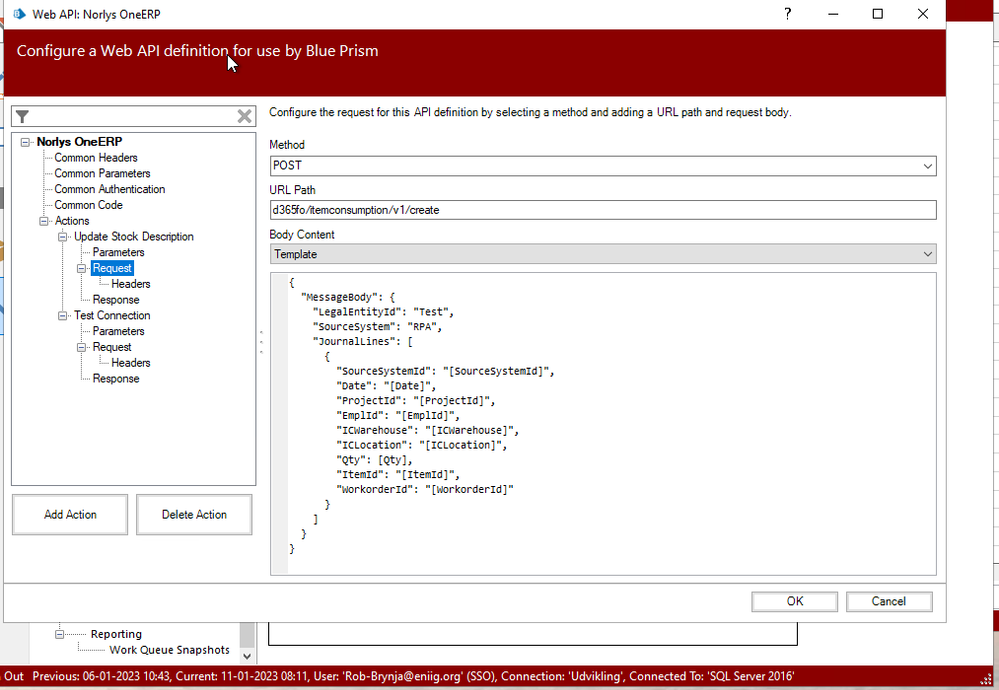Click the Blue Prism icon in title bar

pos(19,14)
